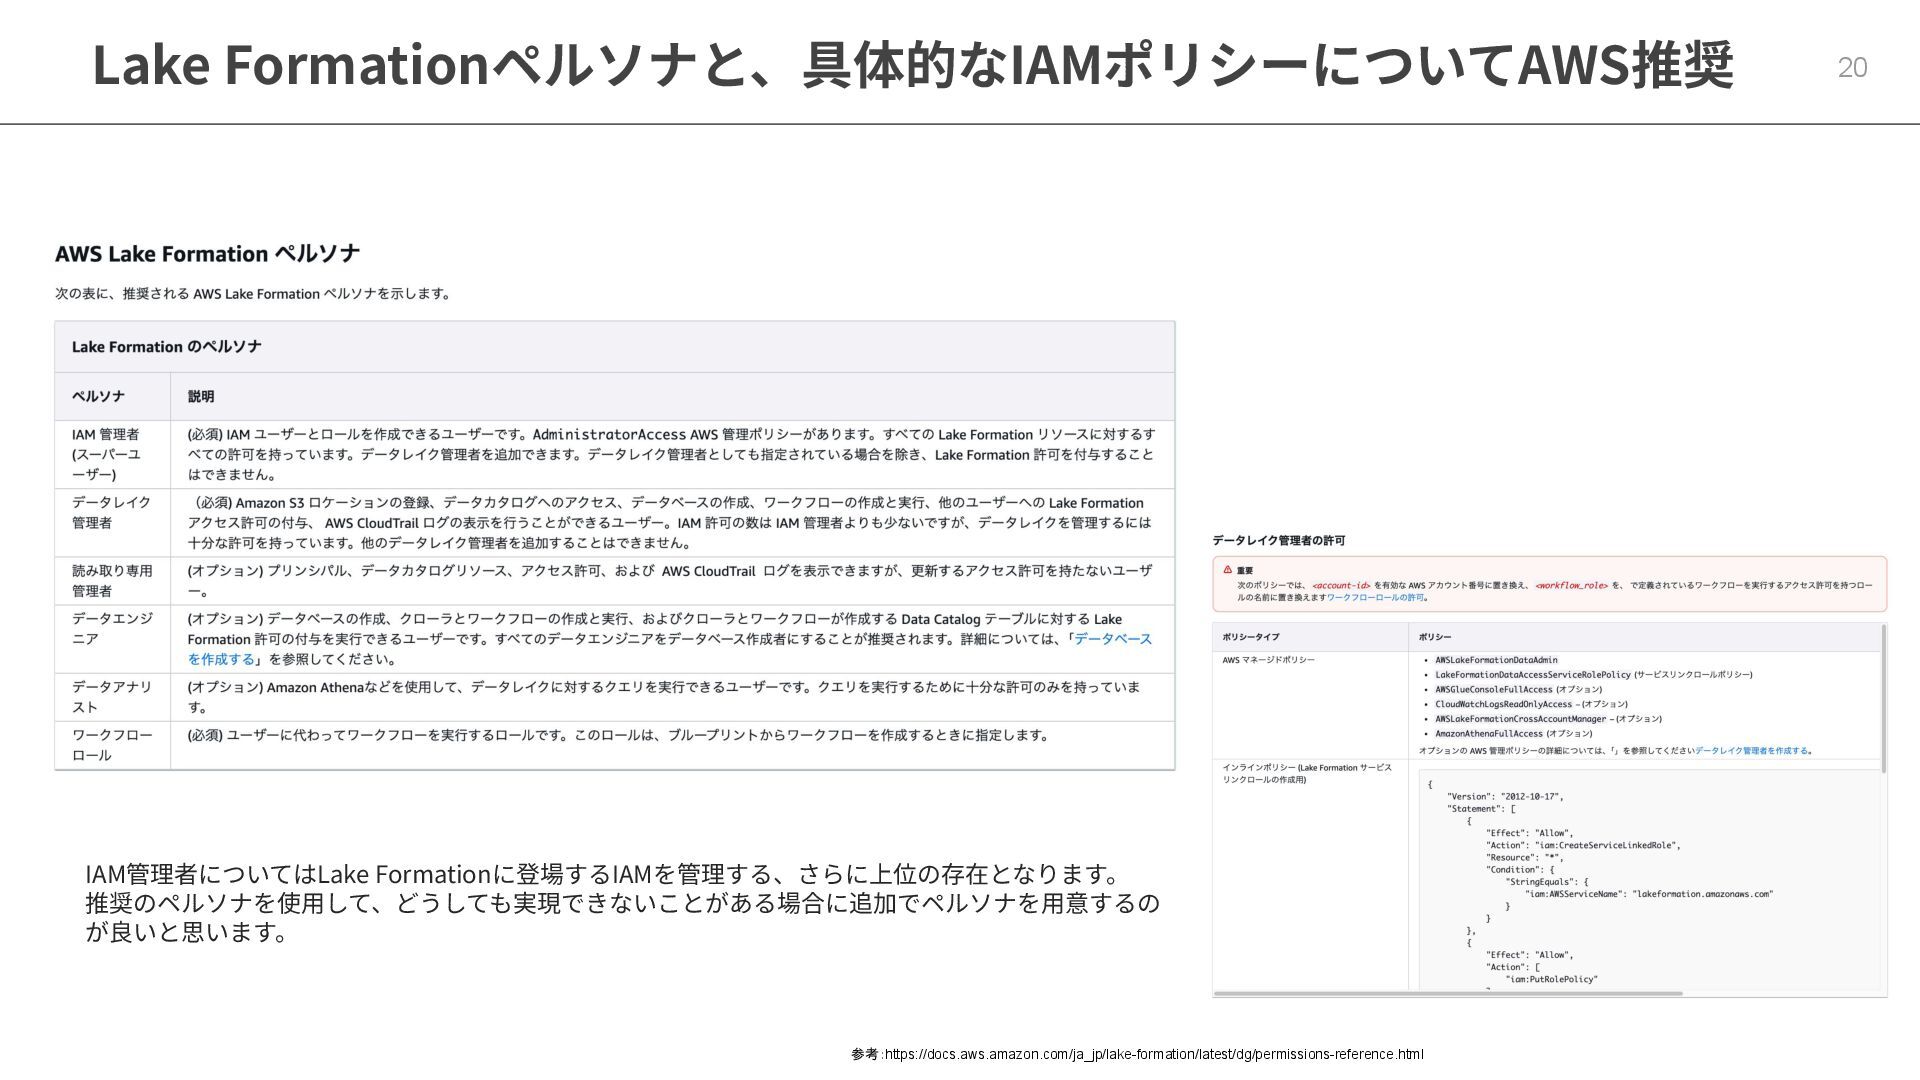Click the IAM 管理者 persona cell
The image size is (1920, 1080).
coord(112,454)
